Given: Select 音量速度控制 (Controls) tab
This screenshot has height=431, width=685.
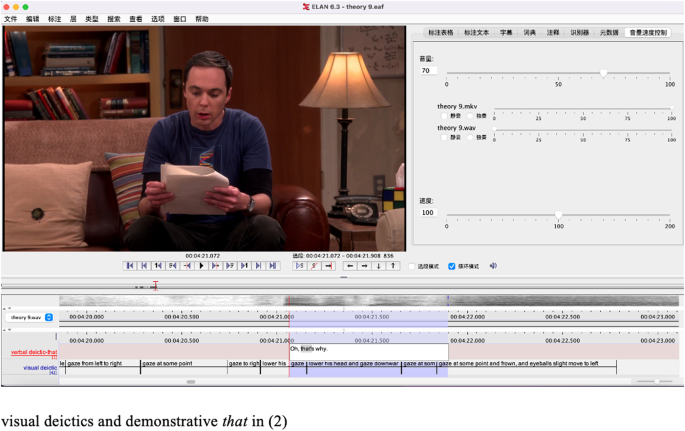Looking at the screenshot, I should pyautogui.click(x=648, y=32).
